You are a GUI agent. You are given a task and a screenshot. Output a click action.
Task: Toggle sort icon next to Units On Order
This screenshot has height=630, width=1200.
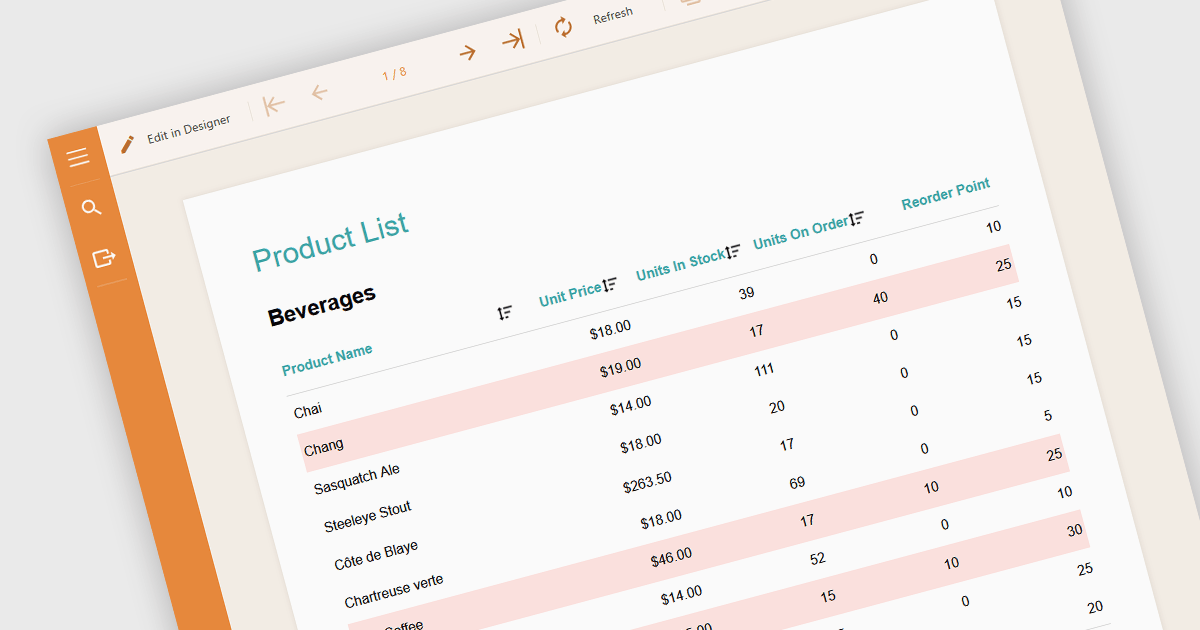point(857,218)
